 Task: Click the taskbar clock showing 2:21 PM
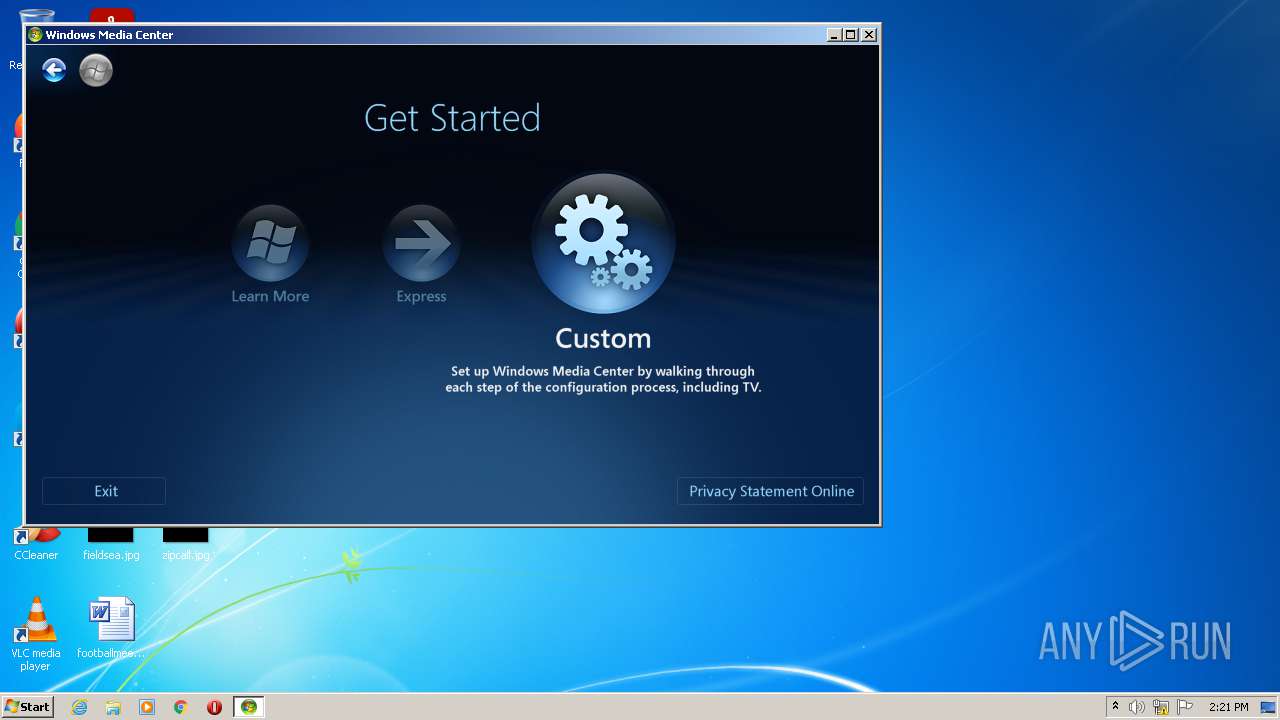tap(1229, 707)
